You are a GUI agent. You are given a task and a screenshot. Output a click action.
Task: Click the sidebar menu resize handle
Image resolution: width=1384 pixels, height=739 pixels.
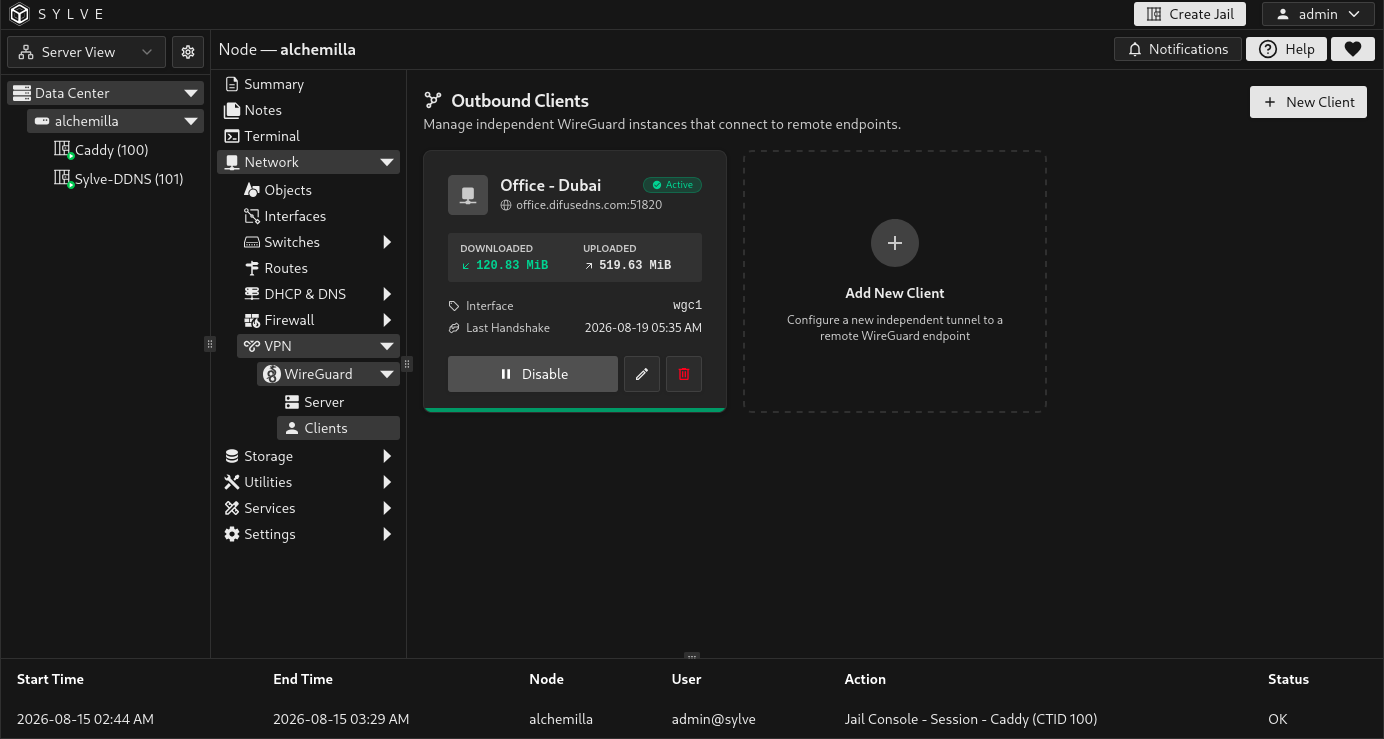pos(406,364)
